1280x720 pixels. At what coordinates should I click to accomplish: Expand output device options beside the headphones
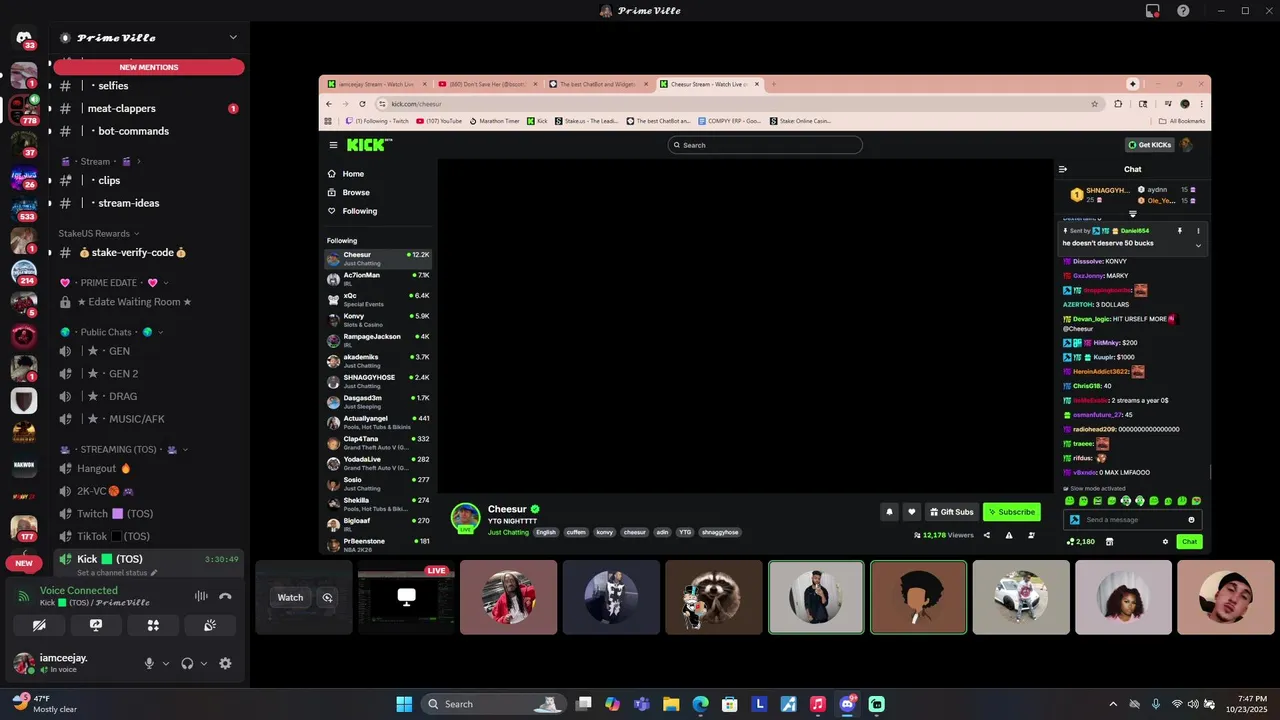pyautogui.click(x=204, y=663)
